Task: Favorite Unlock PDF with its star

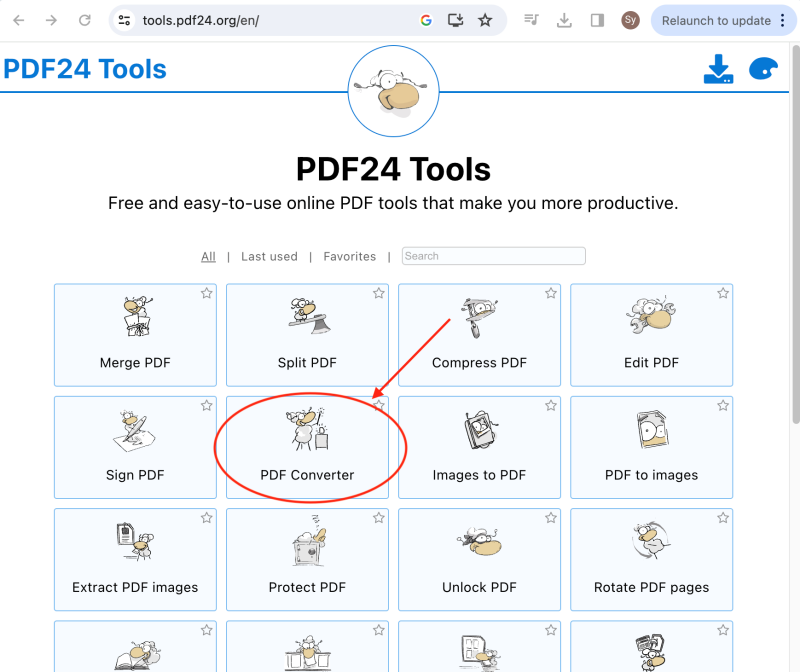Action: click(x=551, y=517)
